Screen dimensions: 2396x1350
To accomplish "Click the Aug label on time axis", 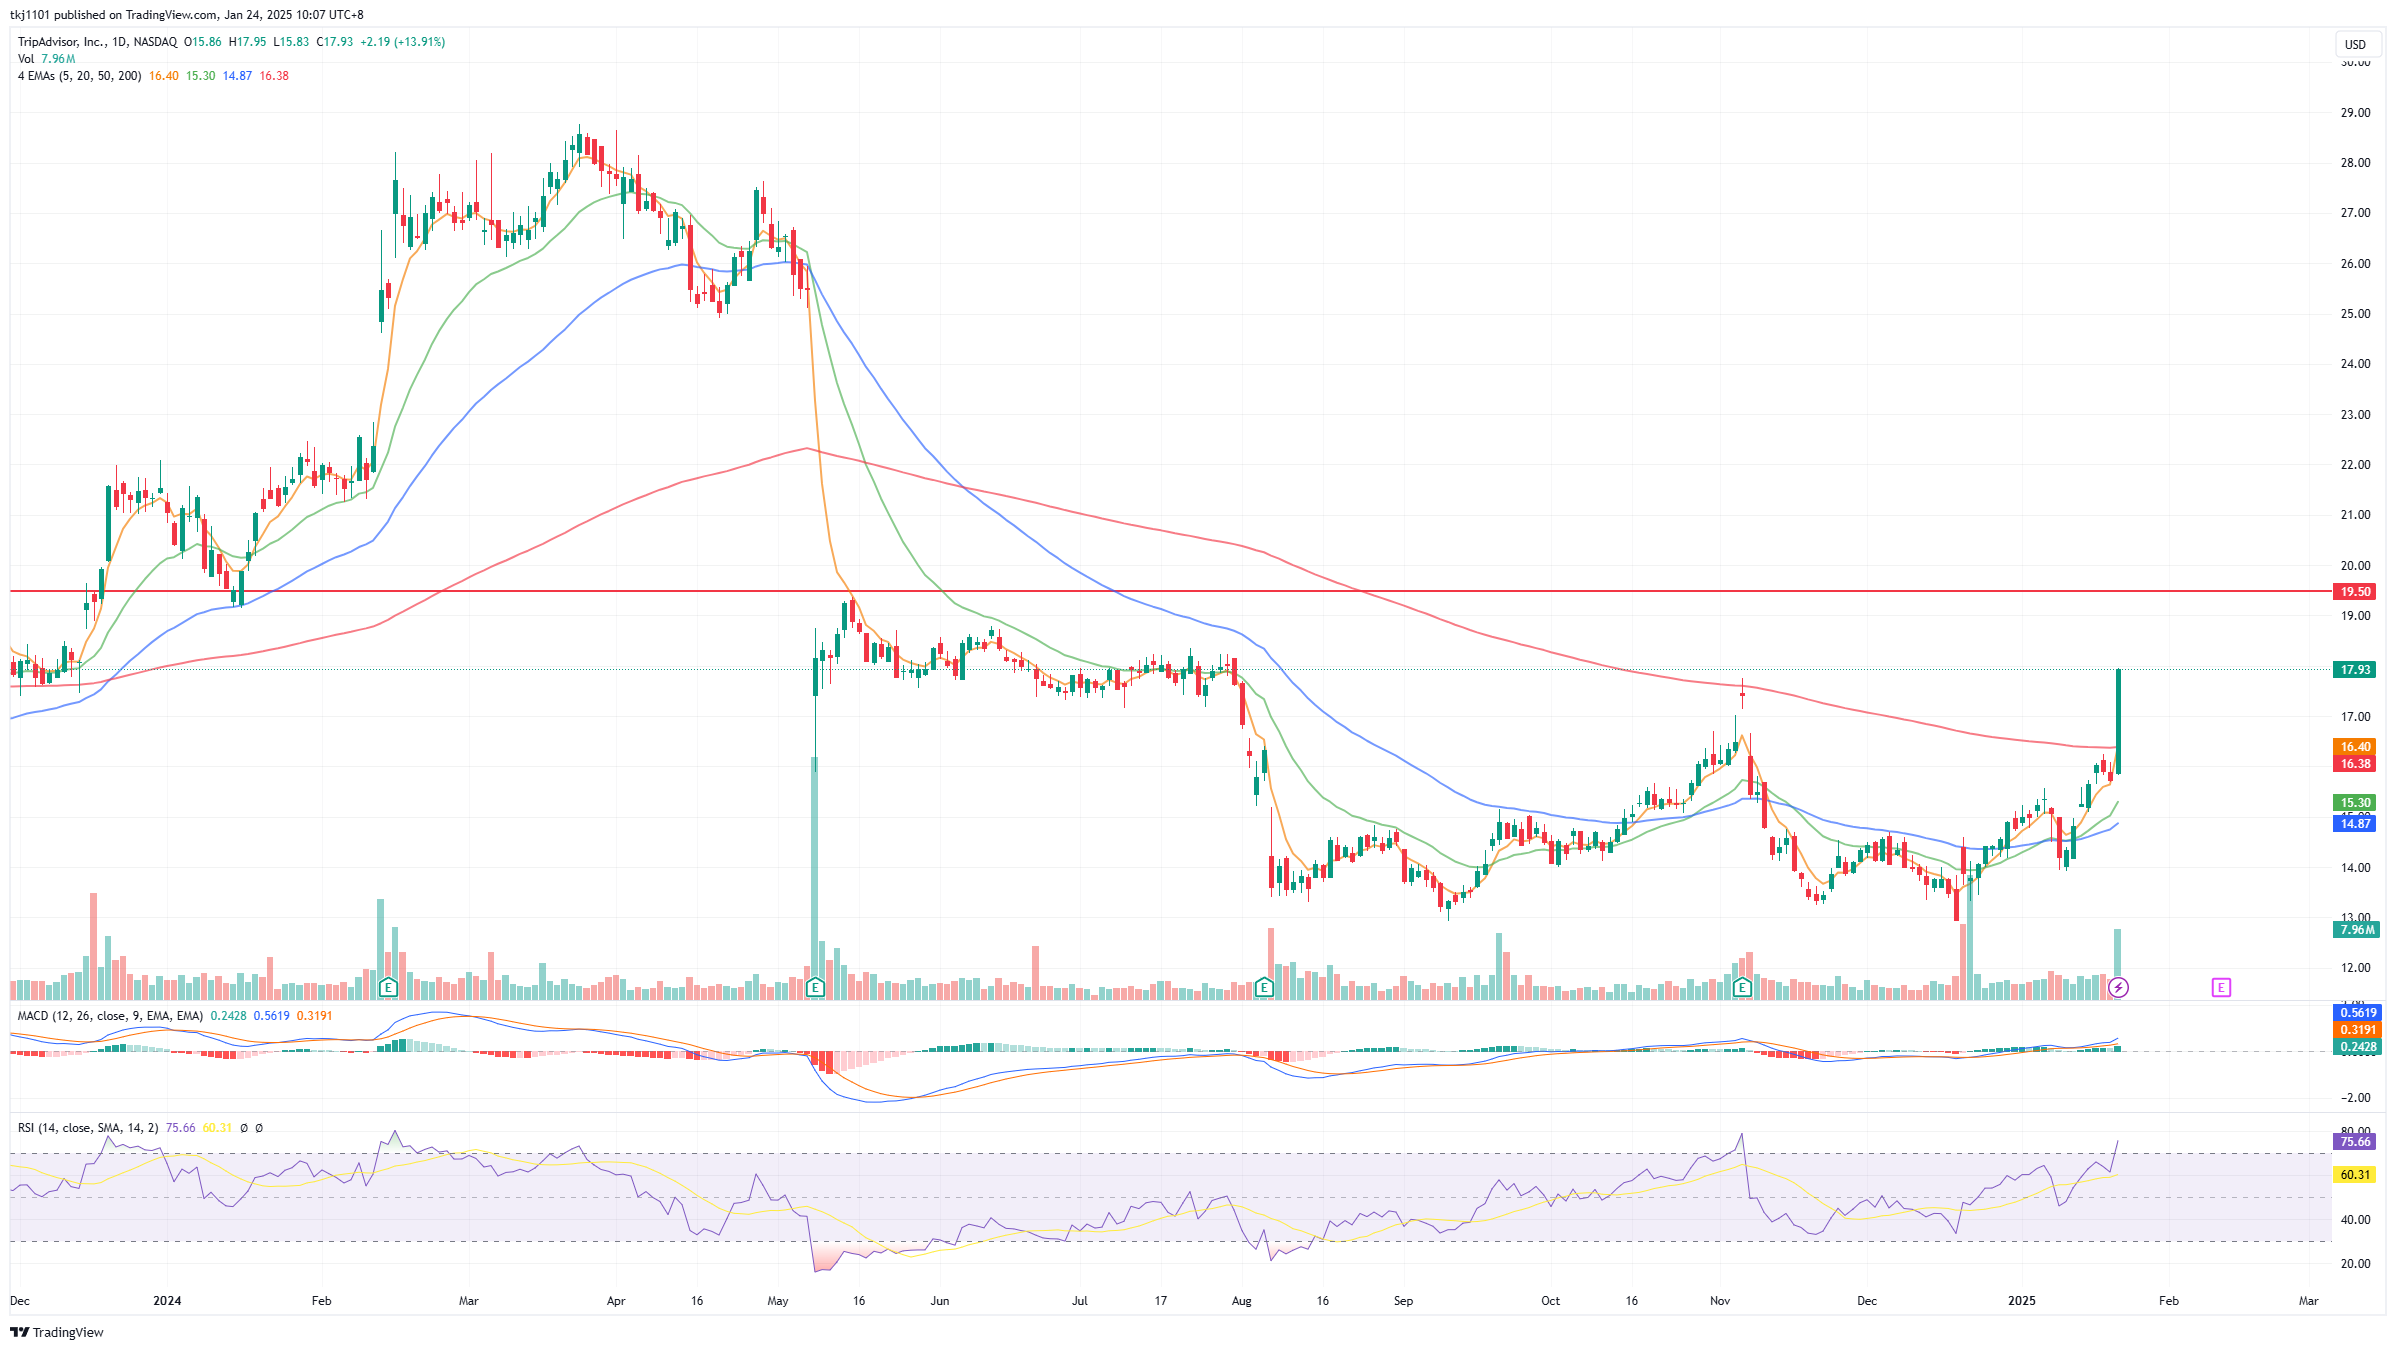I will (1241, 1301).
